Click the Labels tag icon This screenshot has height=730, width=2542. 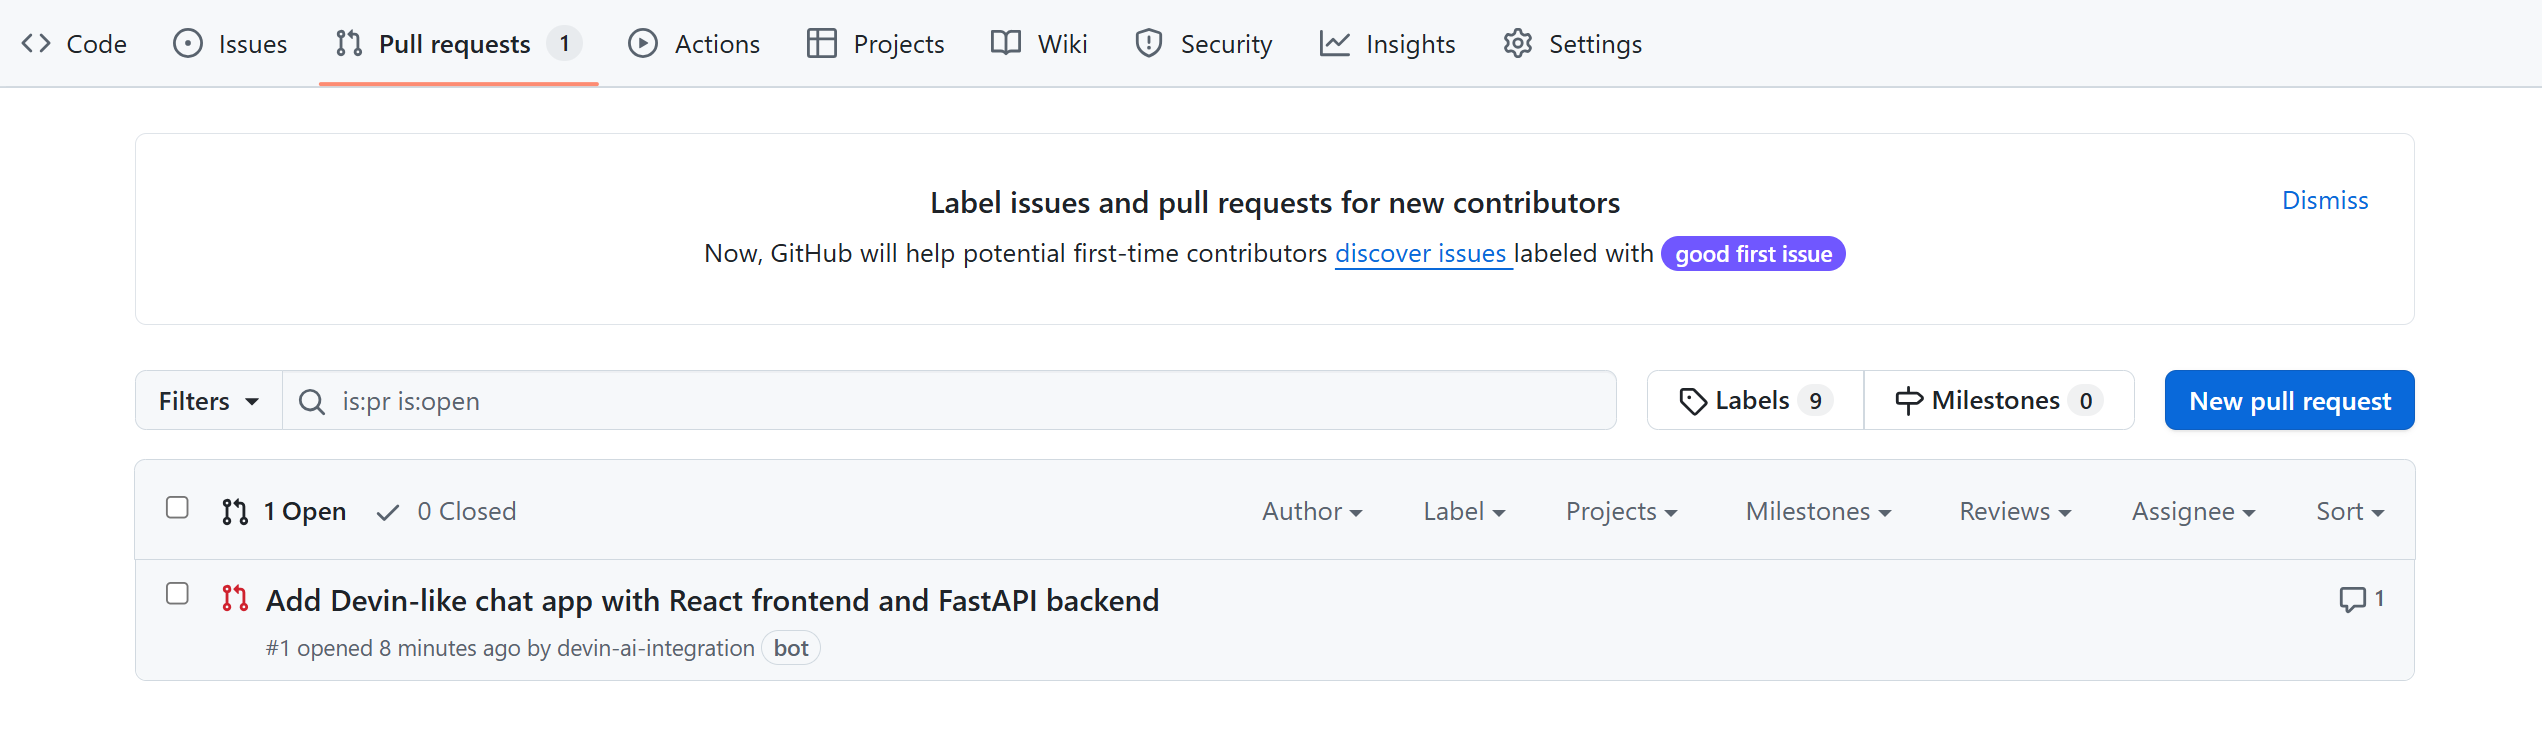pyautogui.click(x=1692, y=401)
